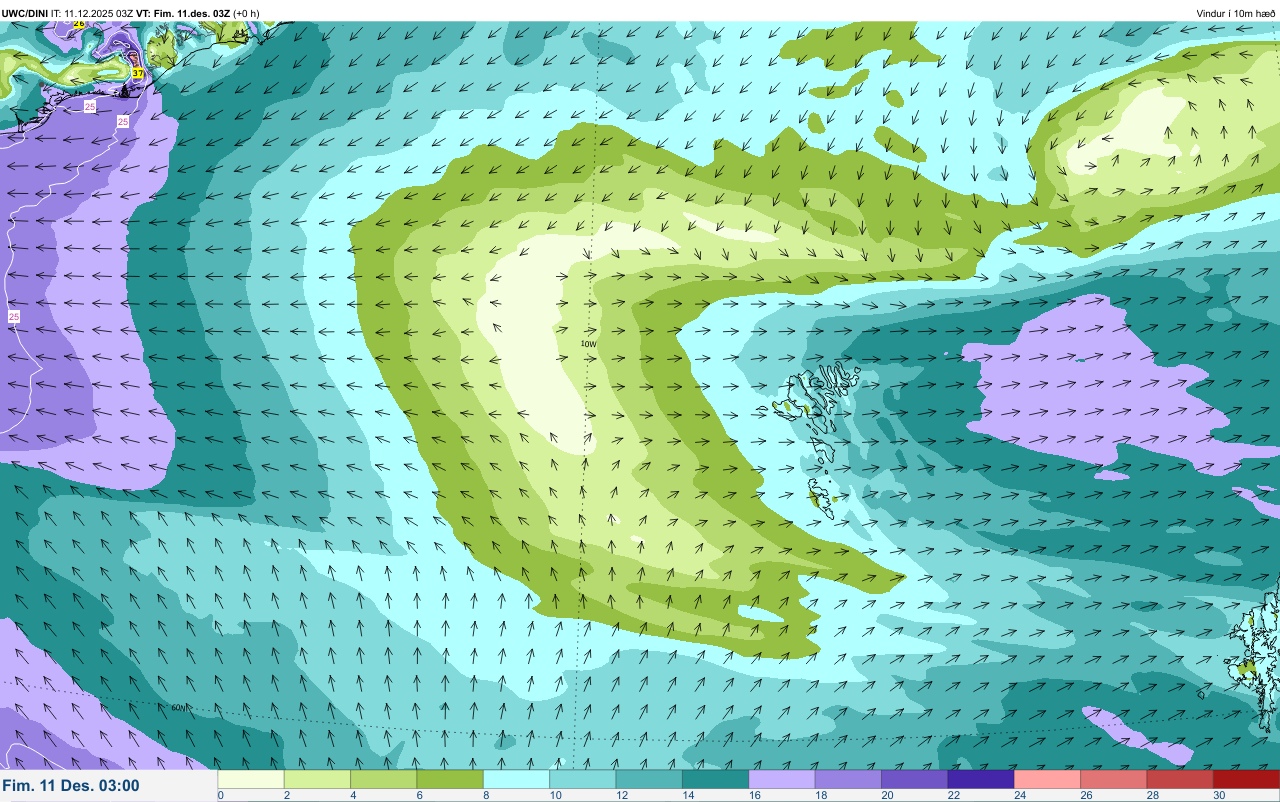The width and height of the screenshot is (1280, 802).
Task: Click the 0–2 m/s palest legend swatch
Action: point(251,779)
